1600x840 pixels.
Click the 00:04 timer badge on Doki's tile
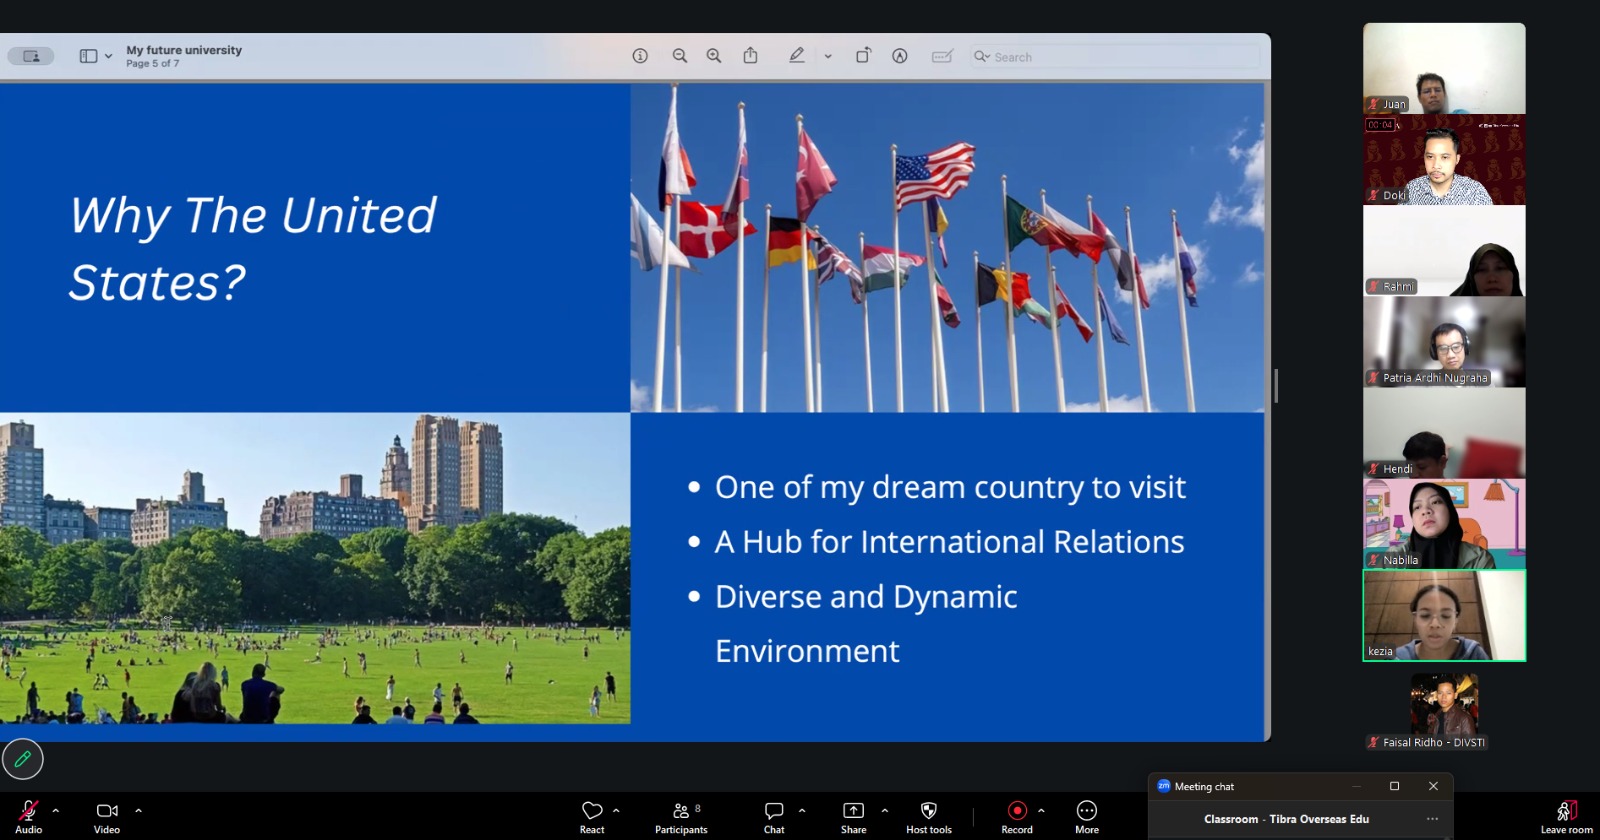tap(1380, 125)
